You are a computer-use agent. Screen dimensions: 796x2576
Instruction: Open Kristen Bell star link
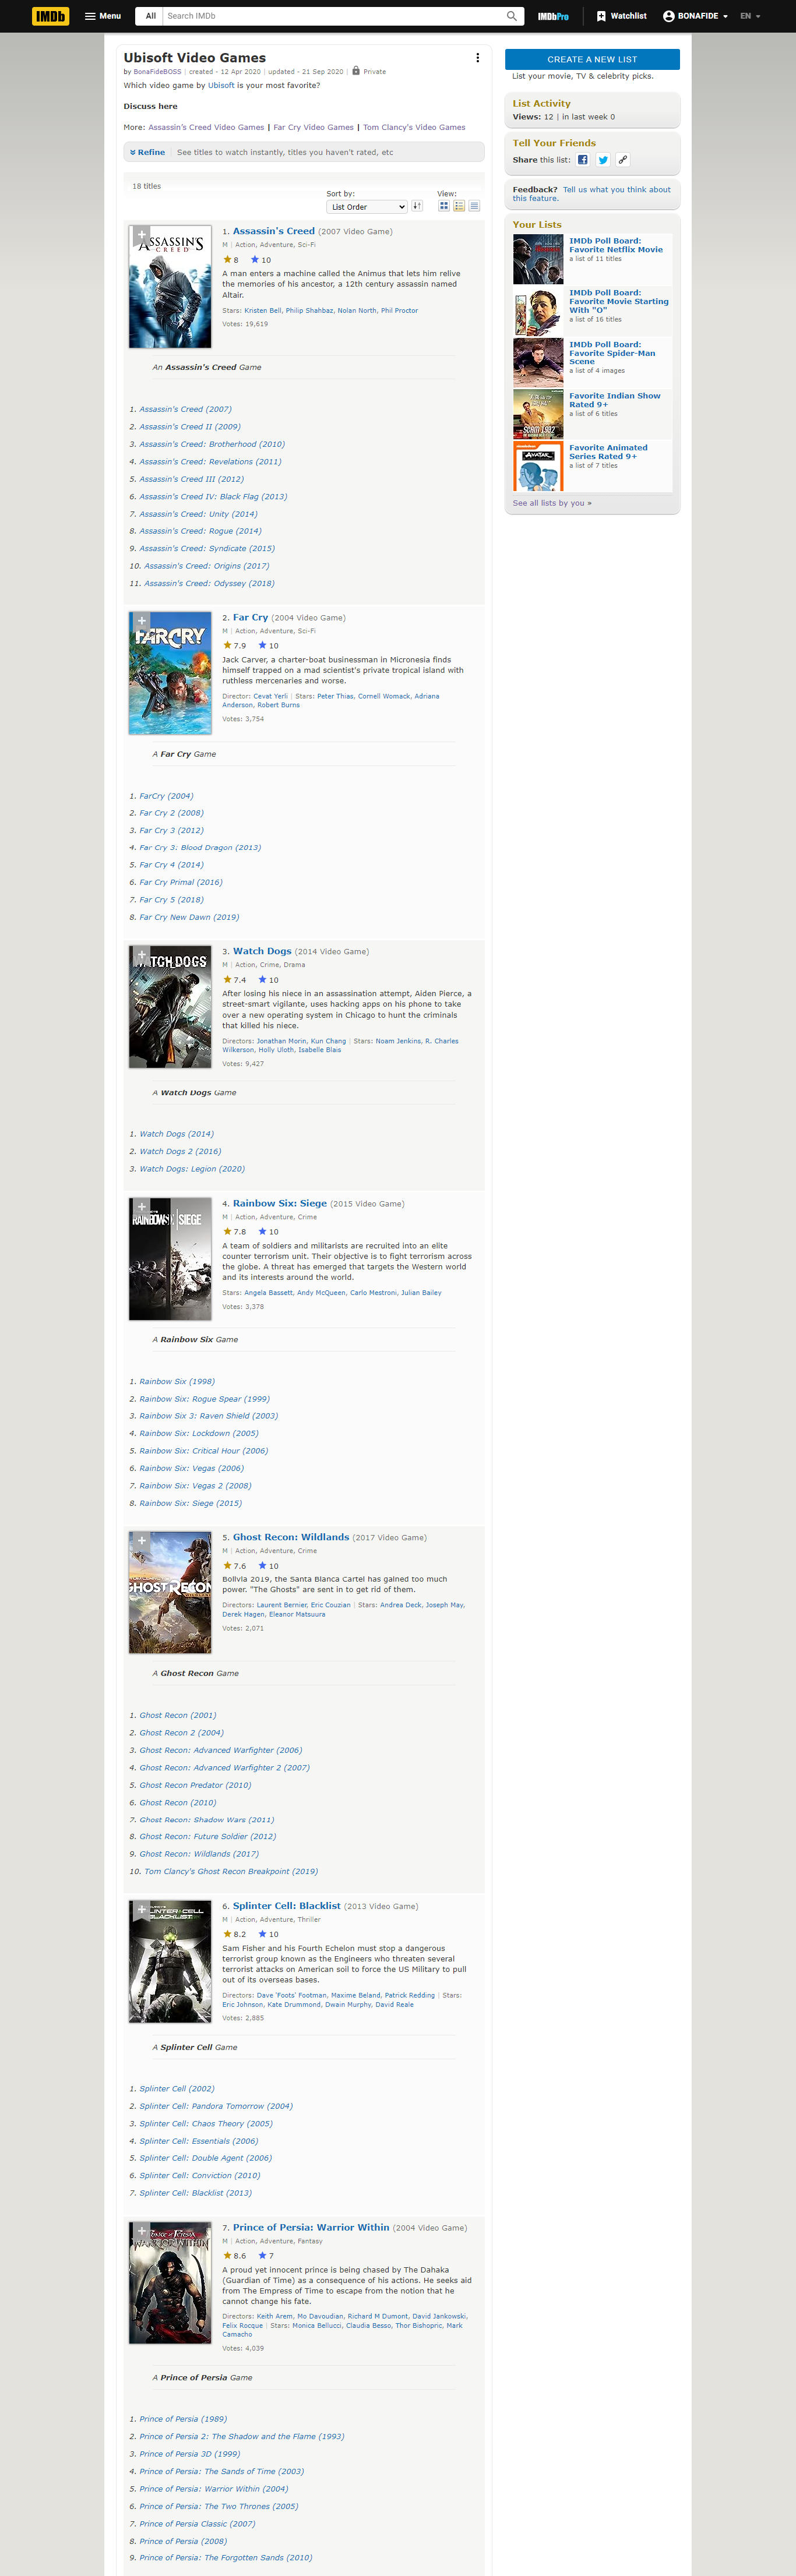[x=263, y=311]
